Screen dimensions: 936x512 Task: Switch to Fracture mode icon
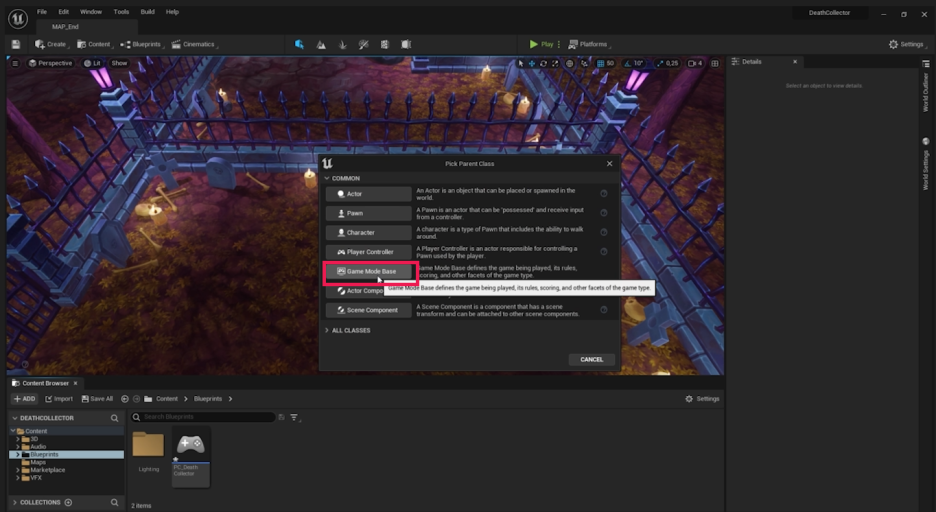[384, 44]
